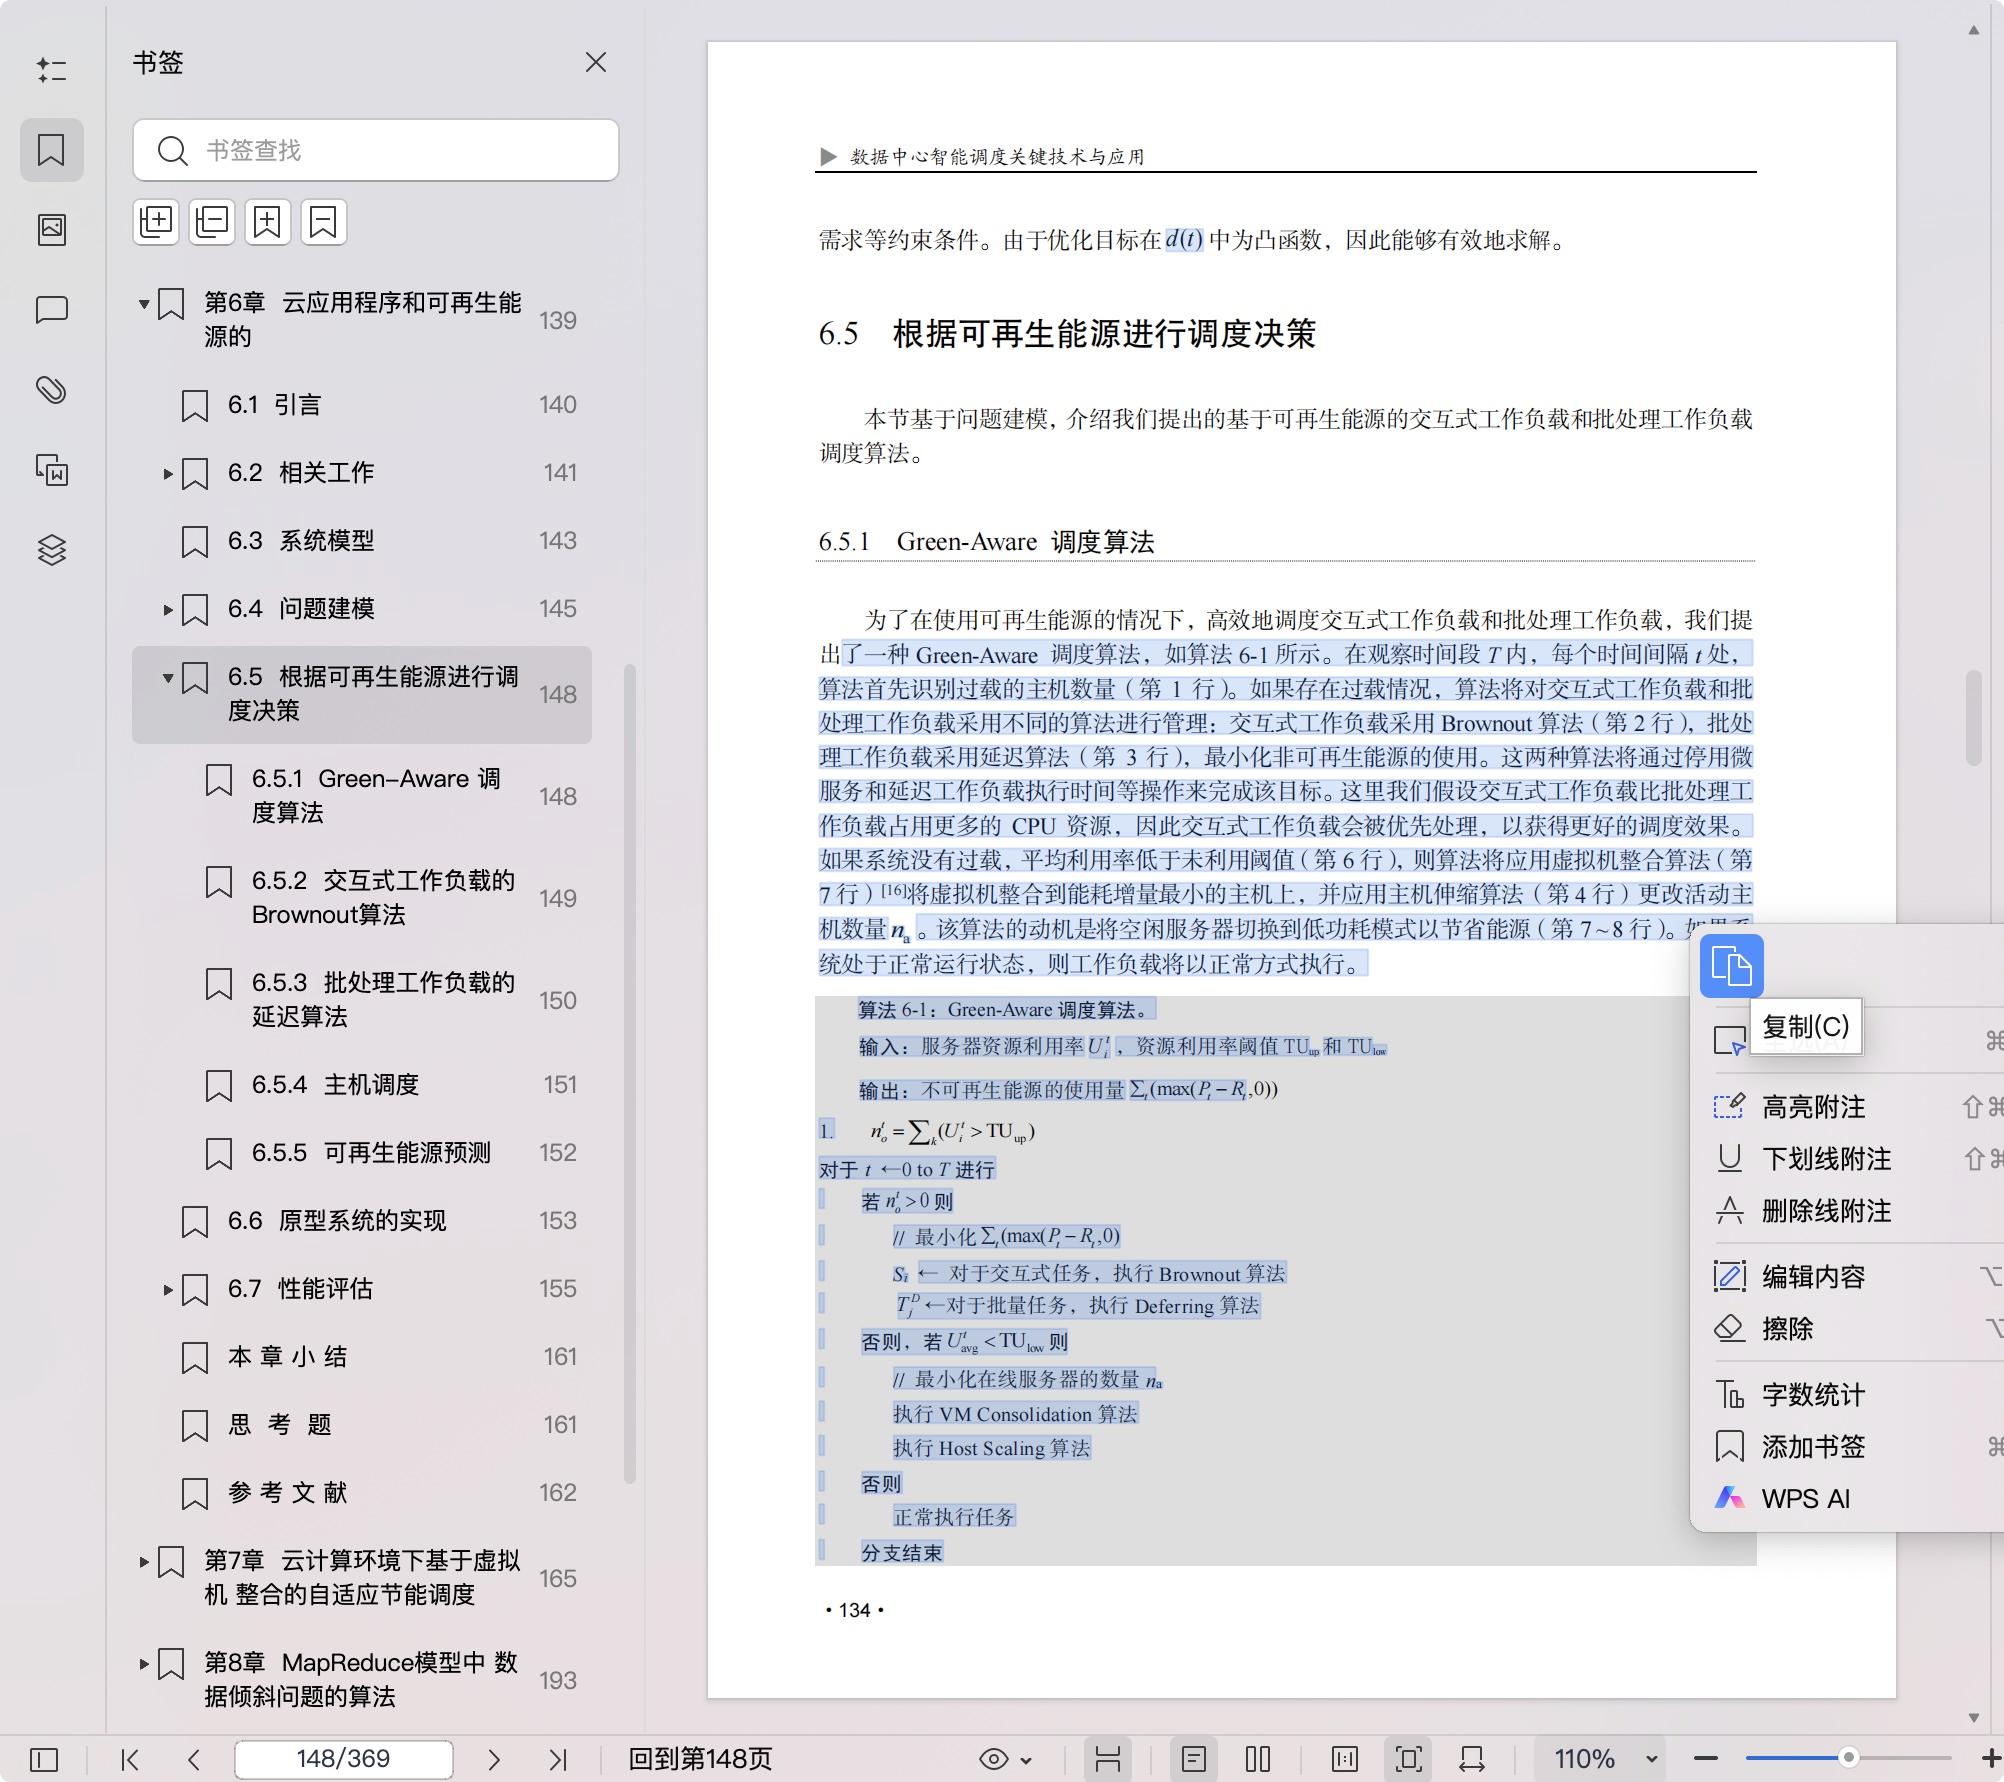Open the comments panel icon
Screen dimensions: 2004x1782
tap(51, 310)
